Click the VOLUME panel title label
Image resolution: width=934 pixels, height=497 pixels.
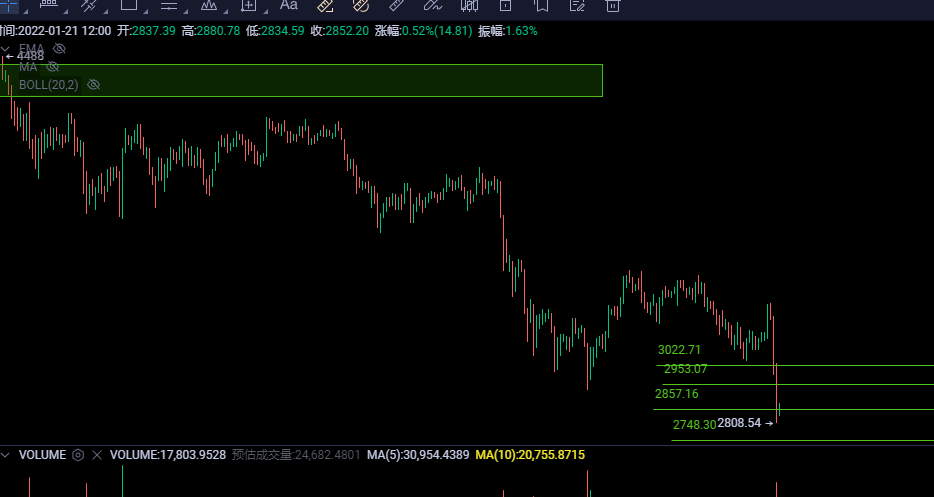42,455
